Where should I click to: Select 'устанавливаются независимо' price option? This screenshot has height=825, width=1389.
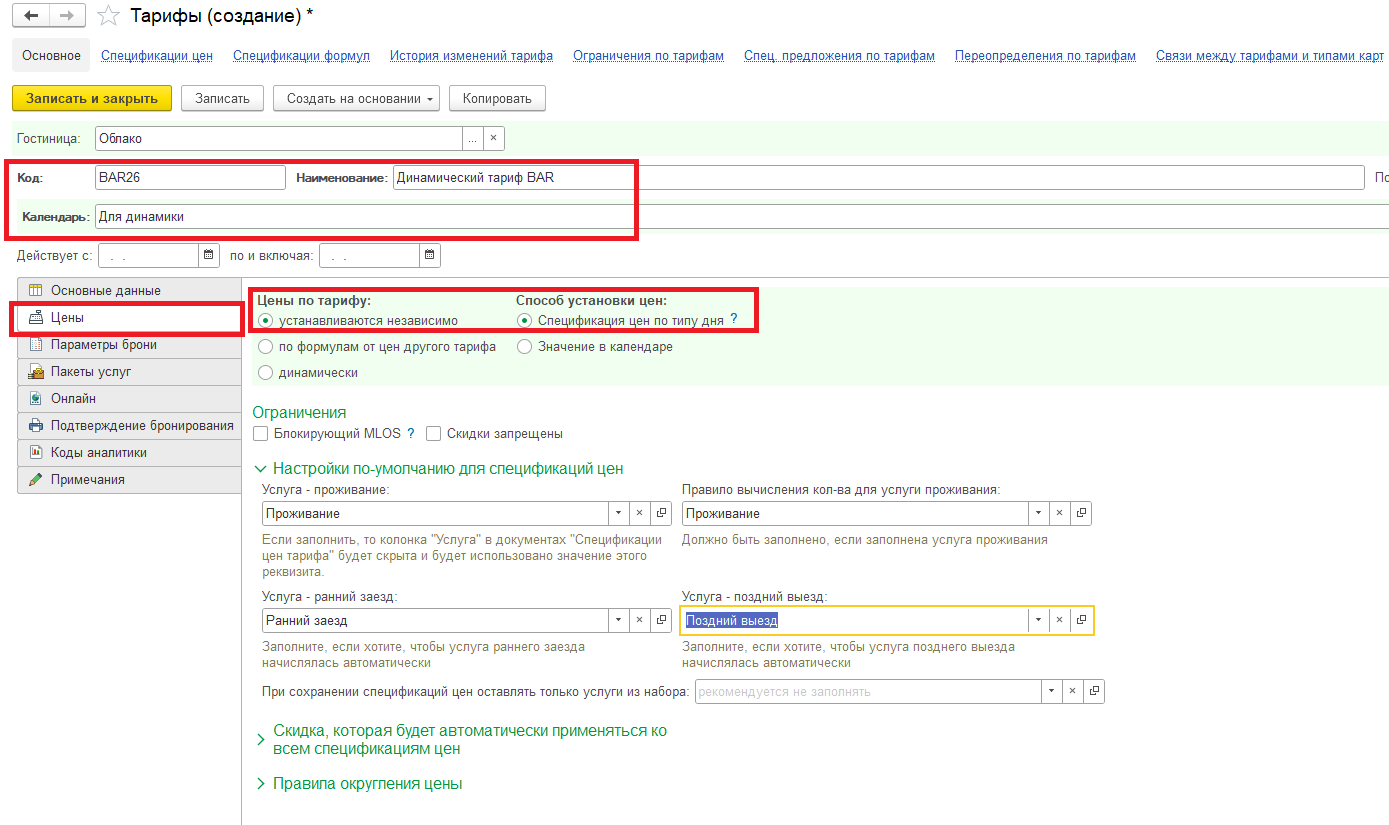(x=265, y=321)
